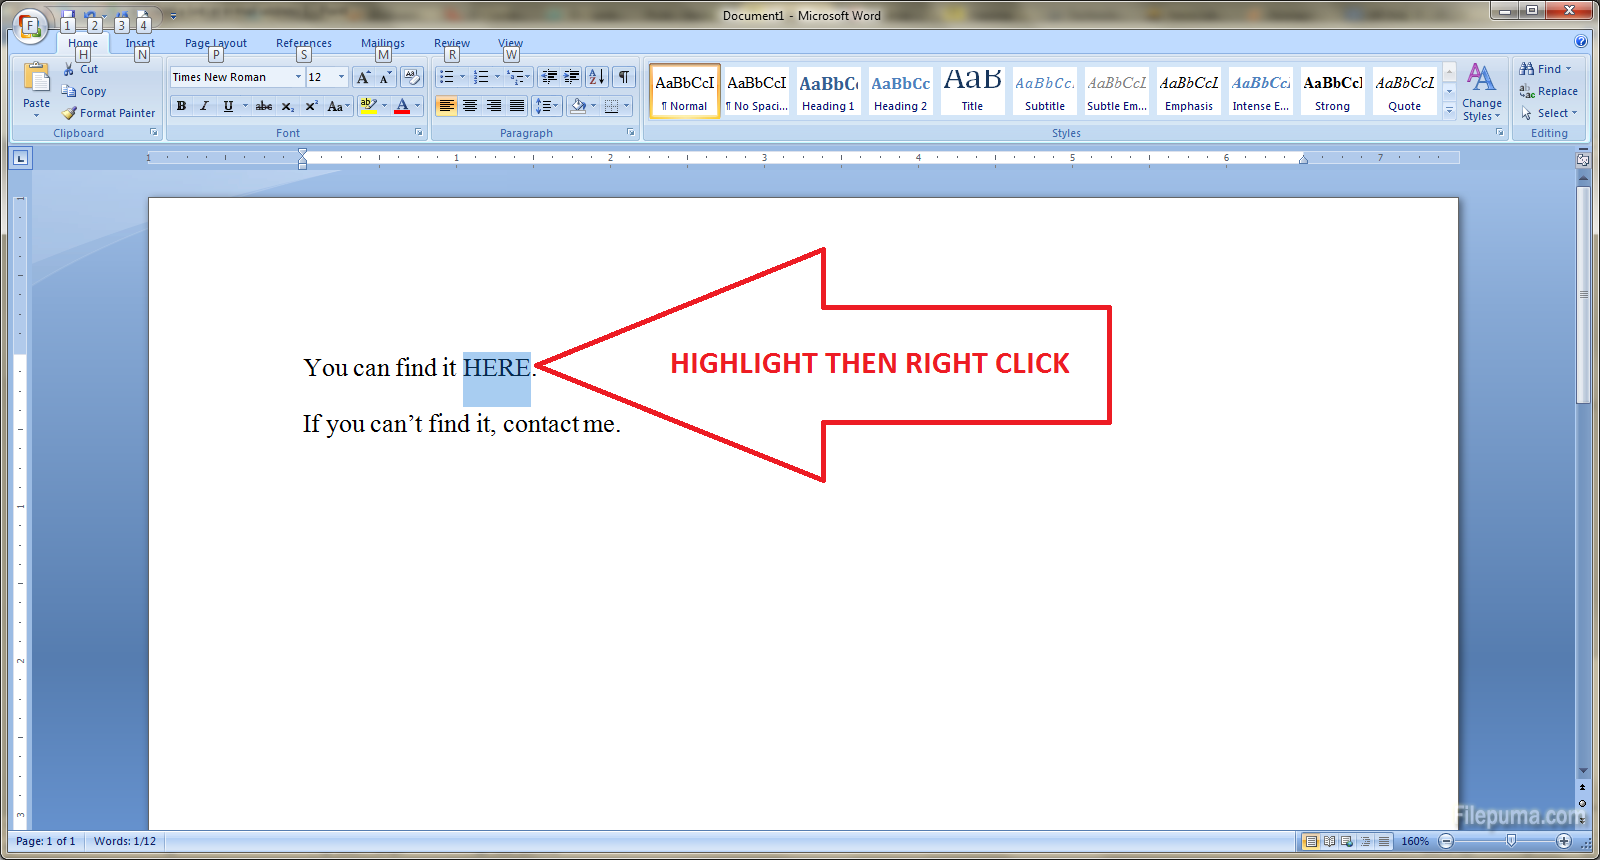Click the Increase Indent icon

(x=571, y=77)
